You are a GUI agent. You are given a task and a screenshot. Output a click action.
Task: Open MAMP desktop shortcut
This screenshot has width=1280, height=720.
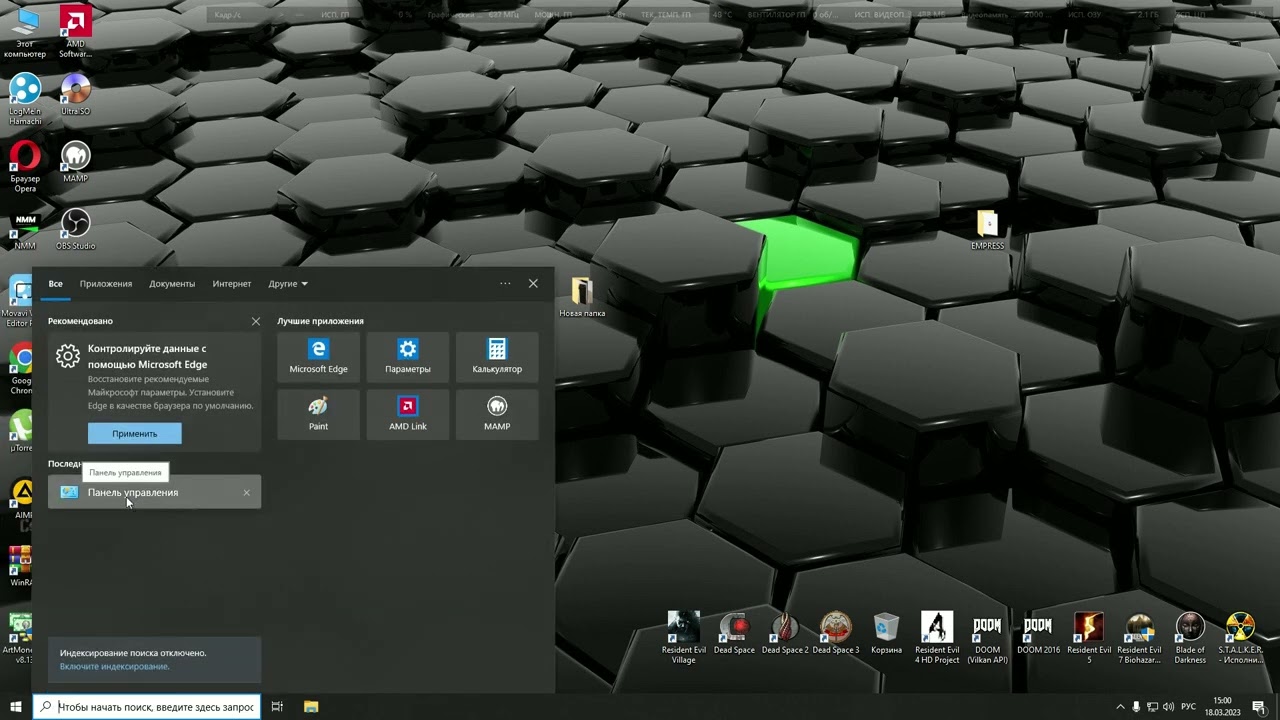click(75, 162)
